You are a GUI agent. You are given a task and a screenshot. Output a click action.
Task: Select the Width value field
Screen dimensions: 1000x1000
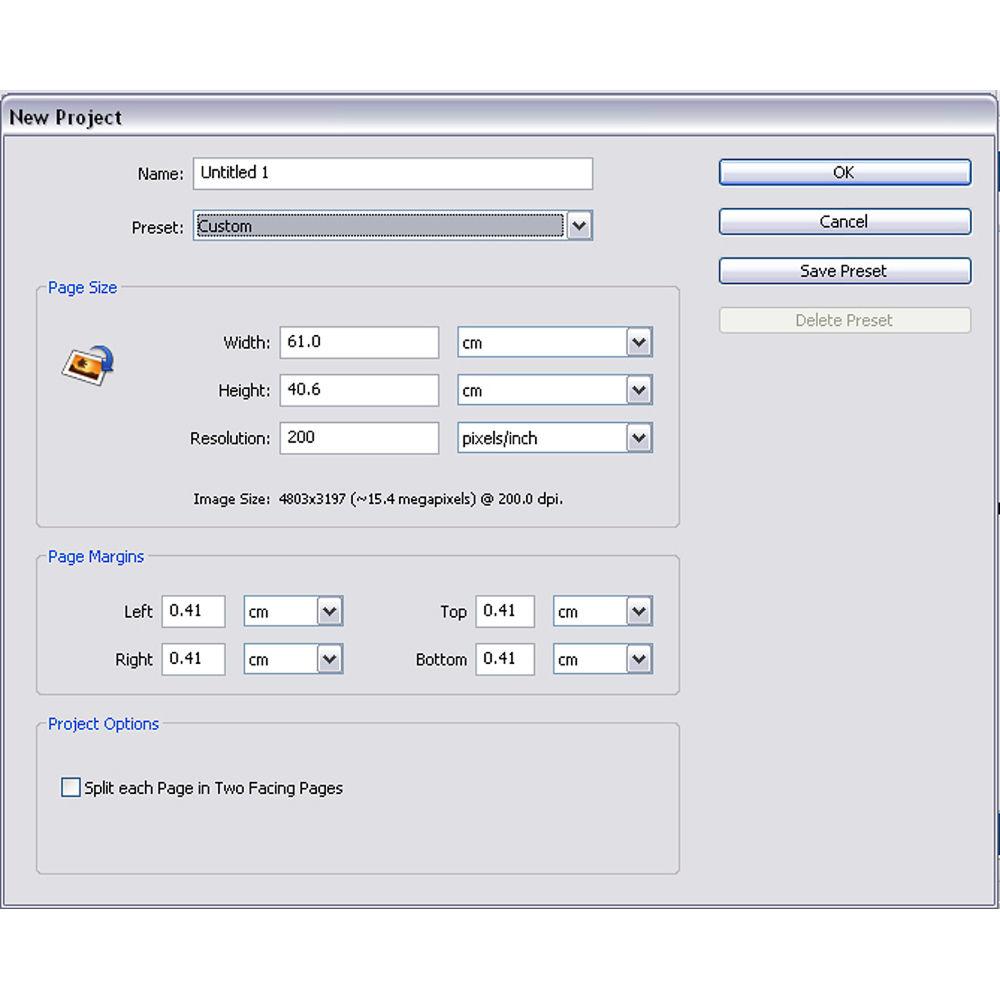tap(358, 342)
